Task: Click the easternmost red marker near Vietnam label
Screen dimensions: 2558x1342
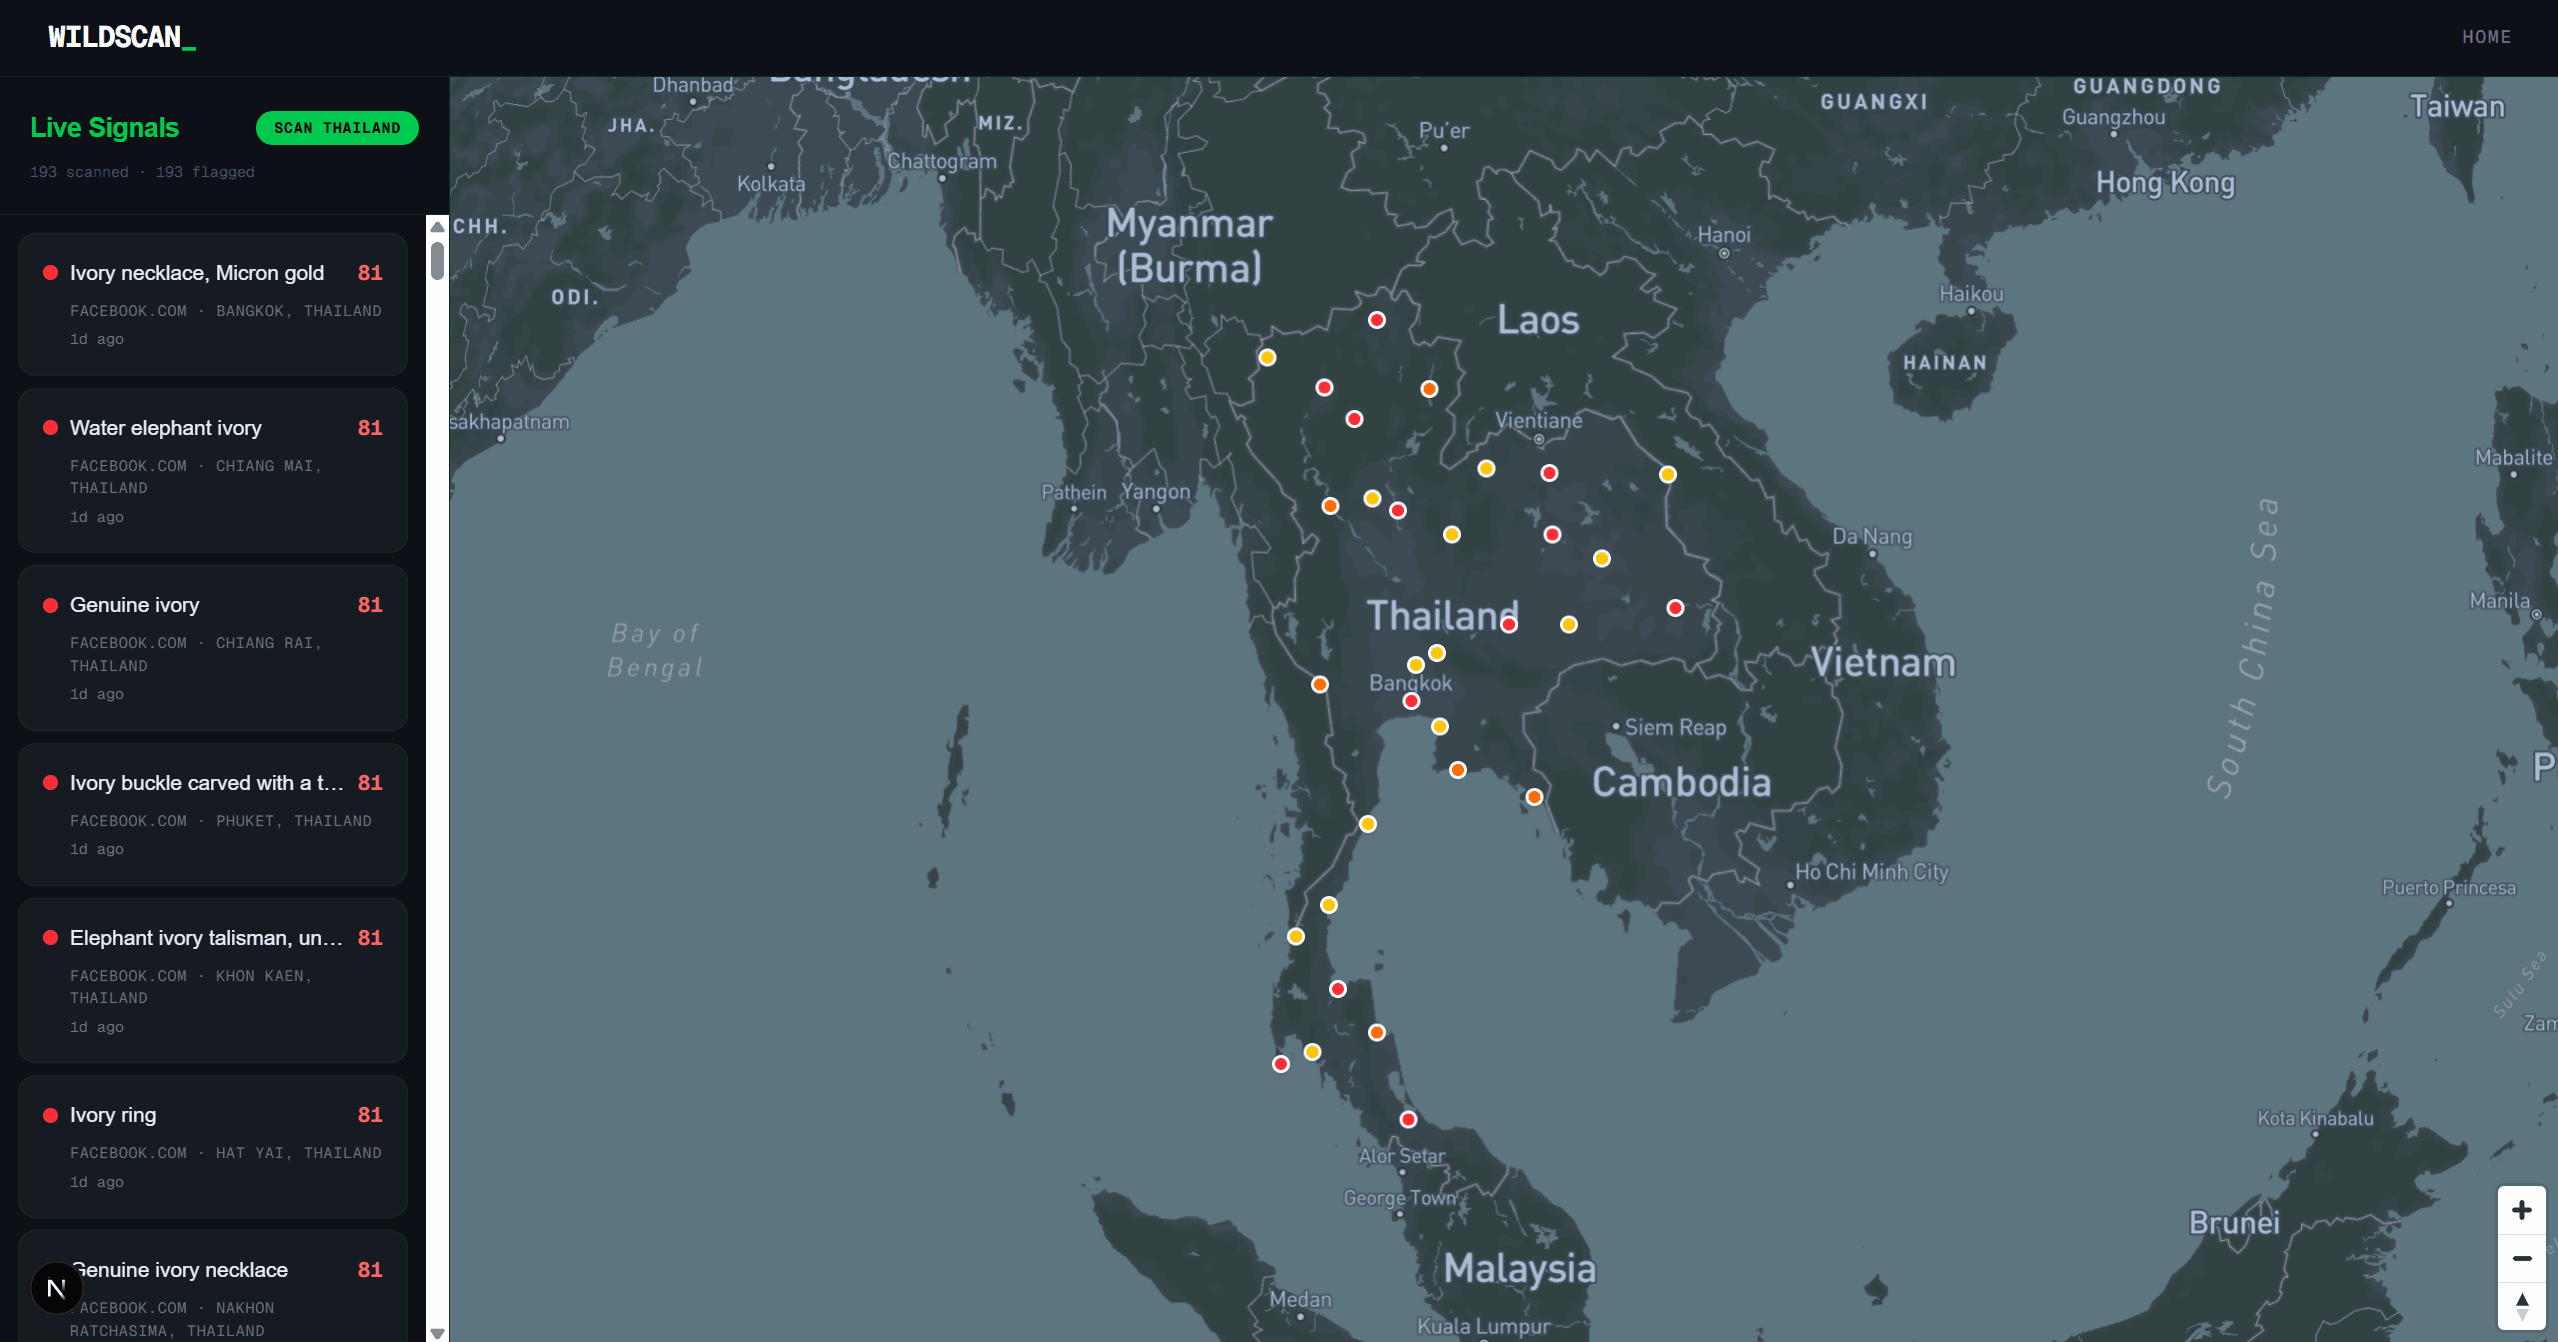Action: (x=1676, y=608)
